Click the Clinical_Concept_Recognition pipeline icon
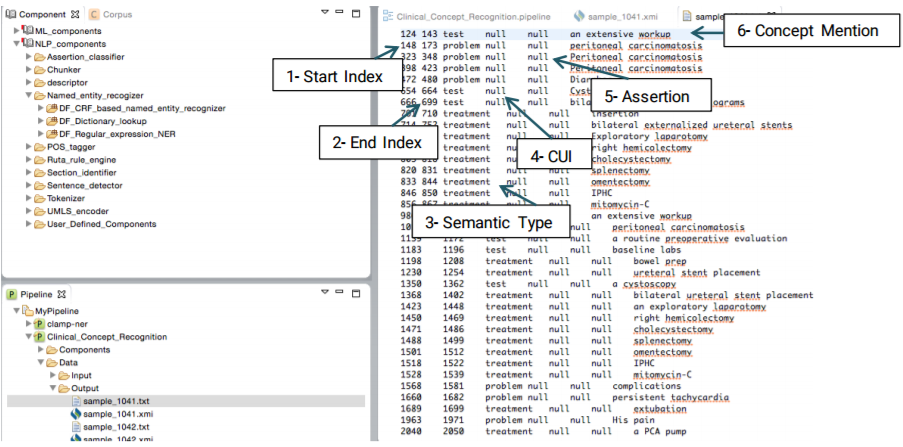The image size is (903, 447). click(39, 337)
